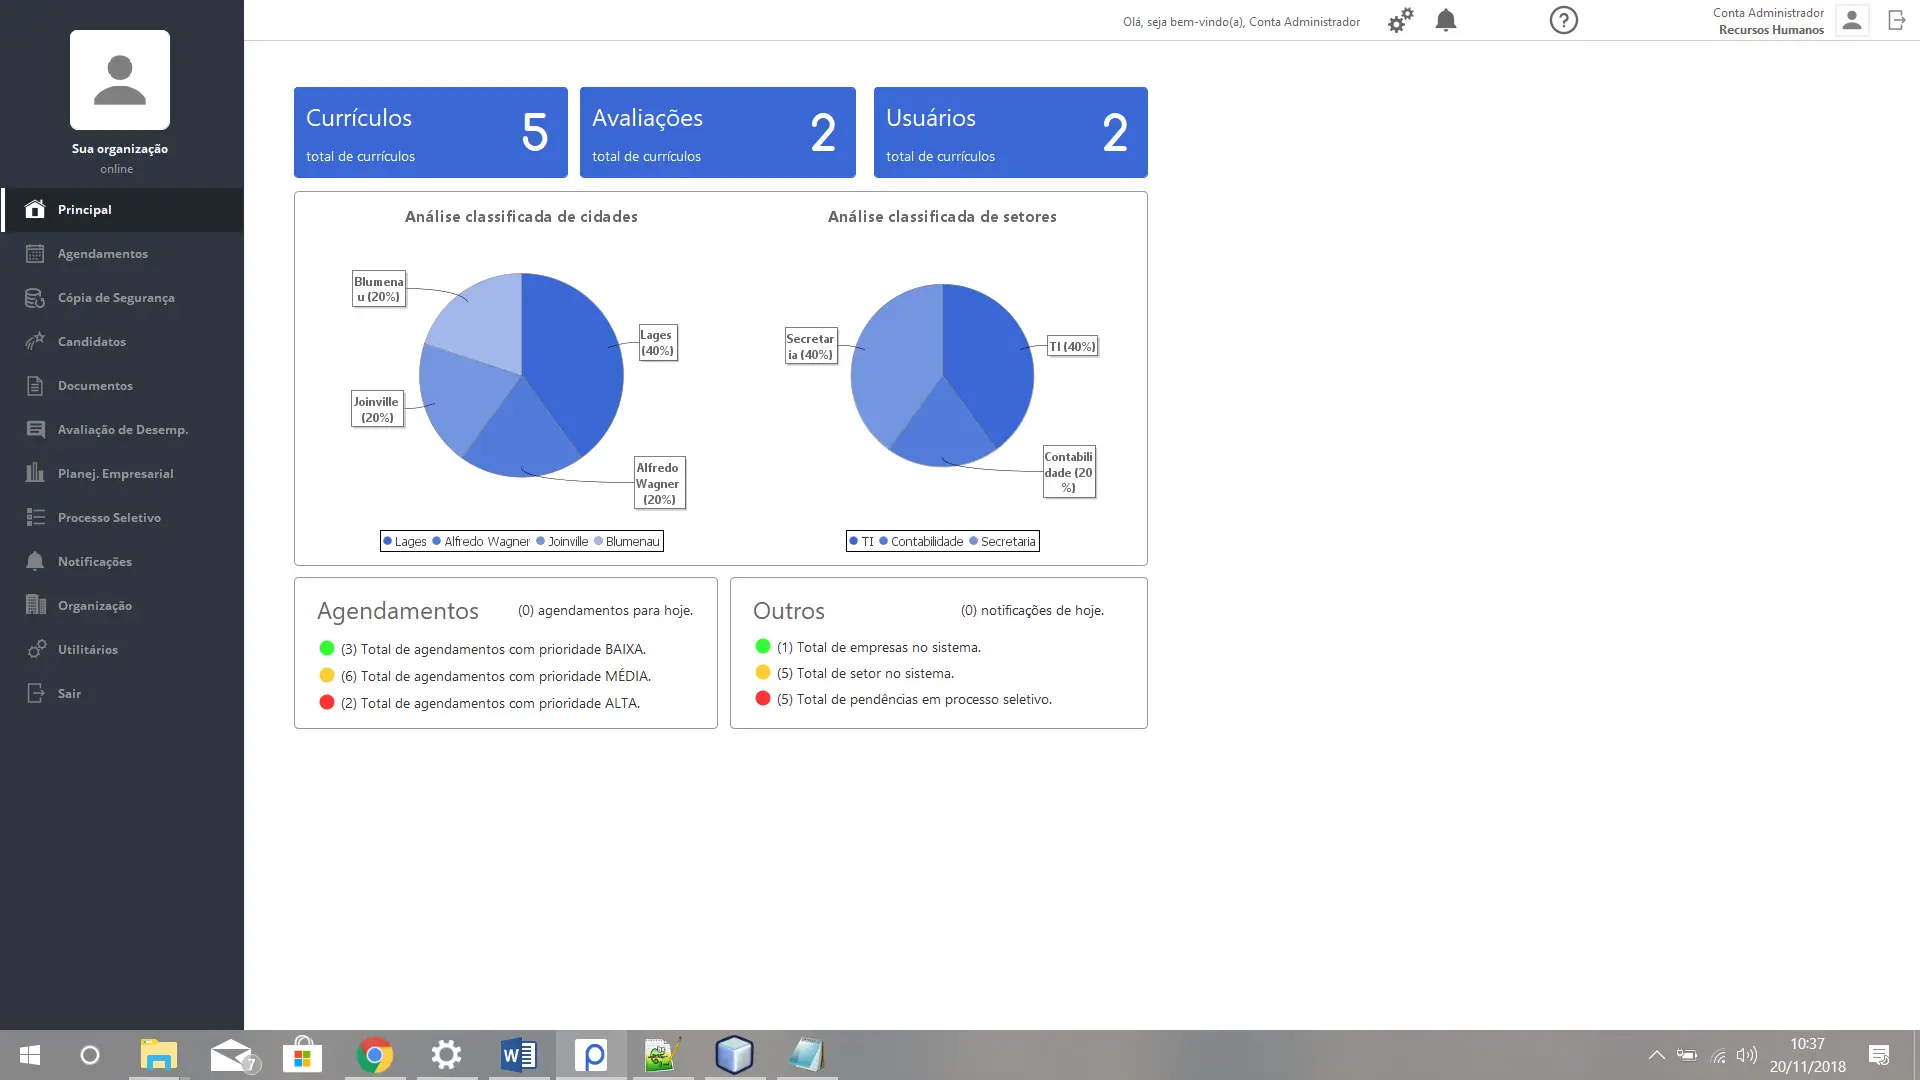Screen dimensions: 1920x1080
Task: Click the Organização building icon
Action: 35,605
